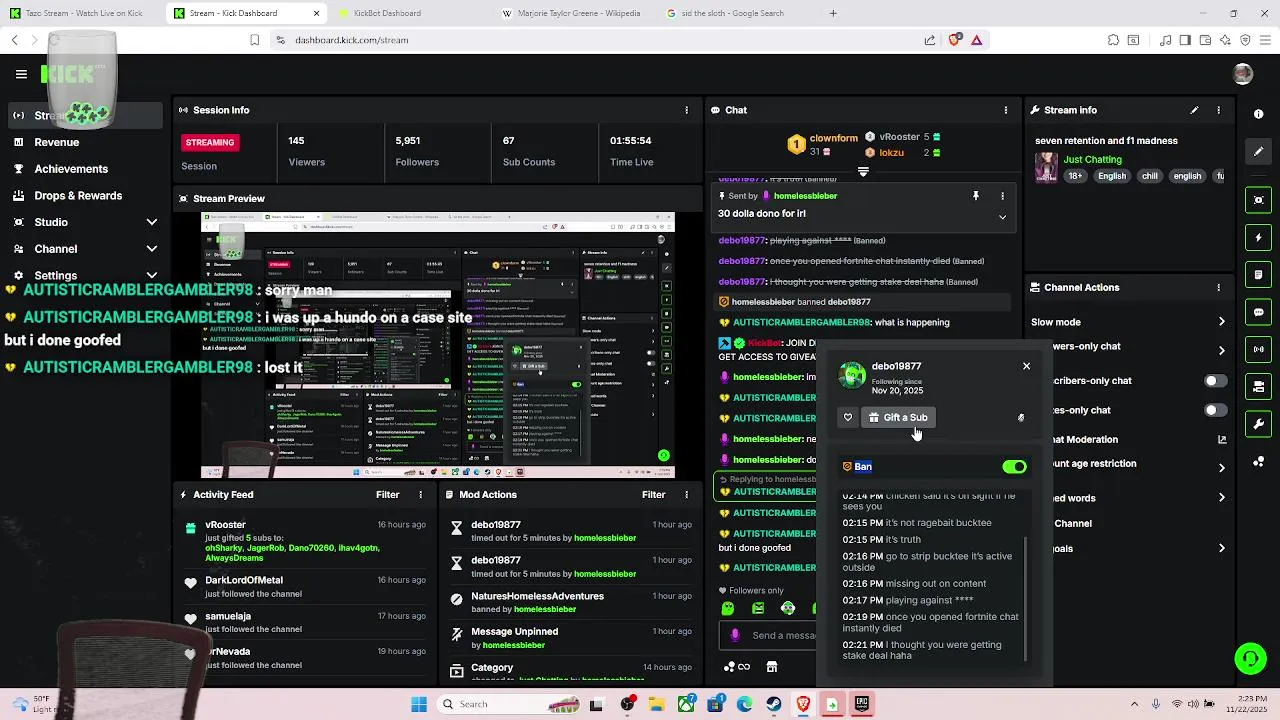
Task: Open shop icon below chat input
Action: [772, 667]
